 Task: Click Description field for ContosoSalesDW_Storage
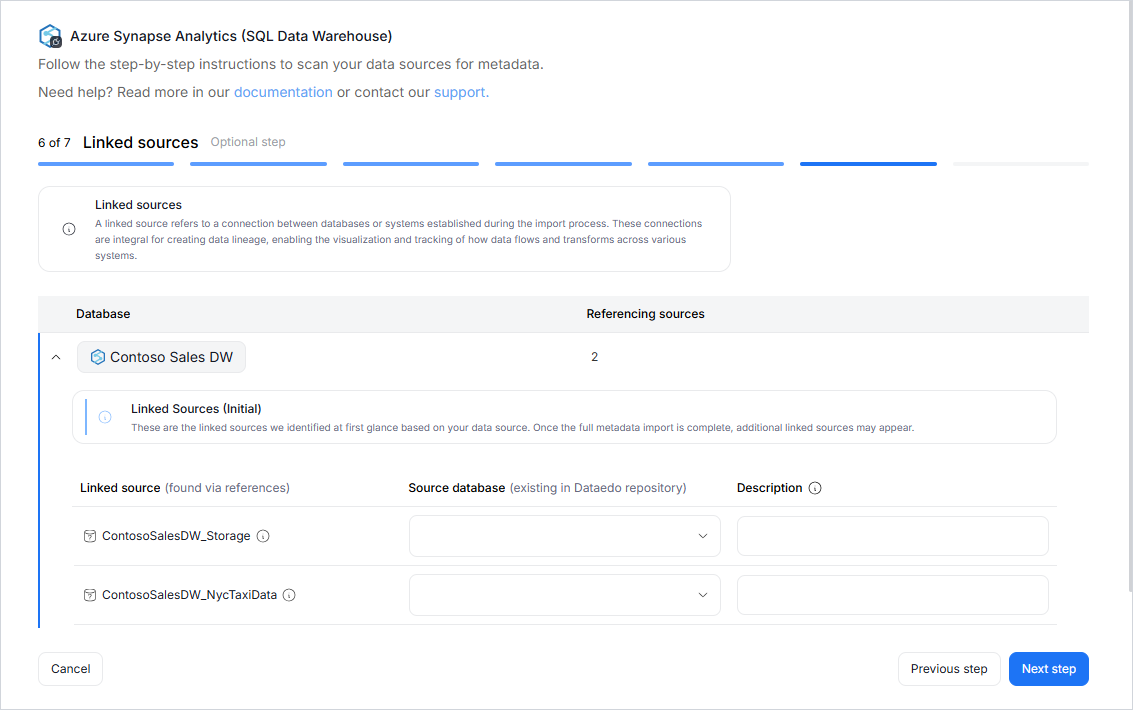892,536
